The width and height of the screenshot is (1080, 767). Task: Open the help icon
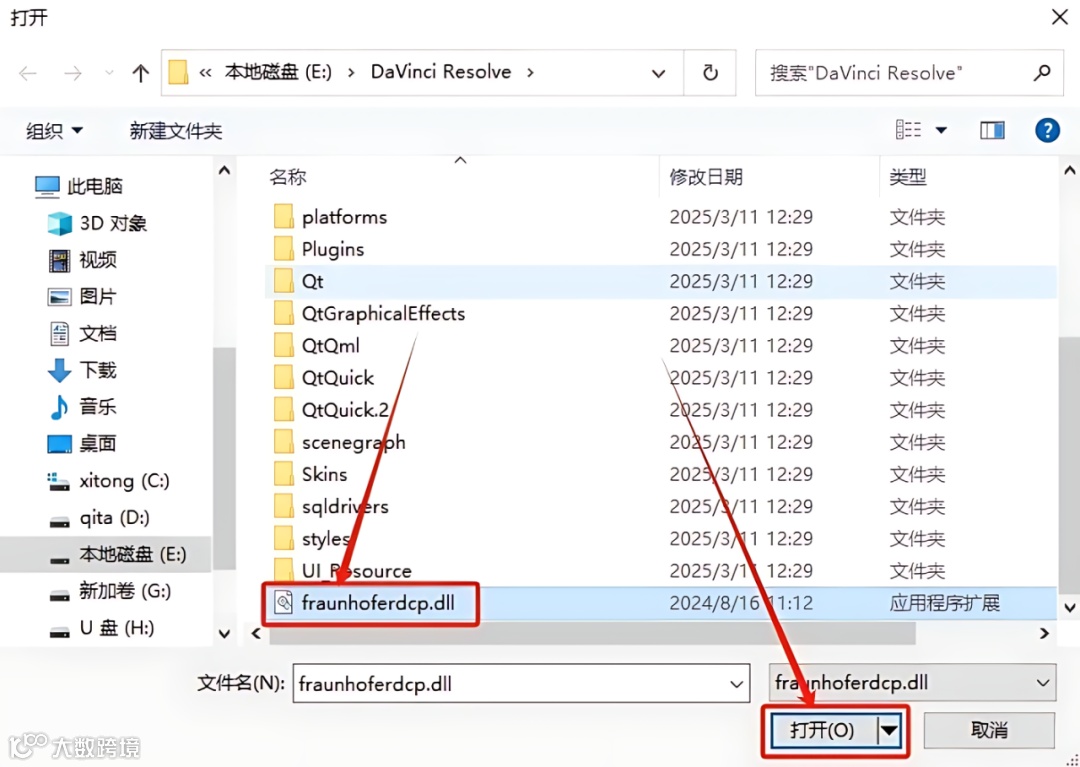[x=1047, y=130]
